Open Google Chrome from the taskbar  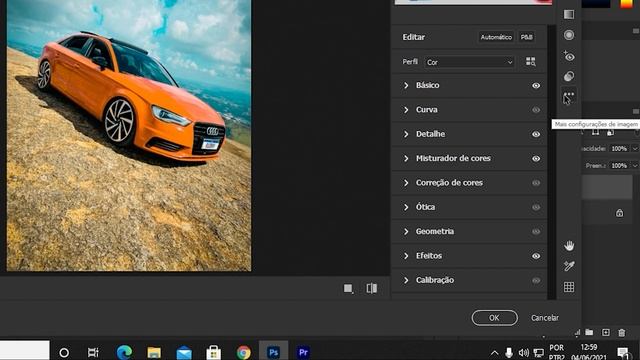click(243, 352)
